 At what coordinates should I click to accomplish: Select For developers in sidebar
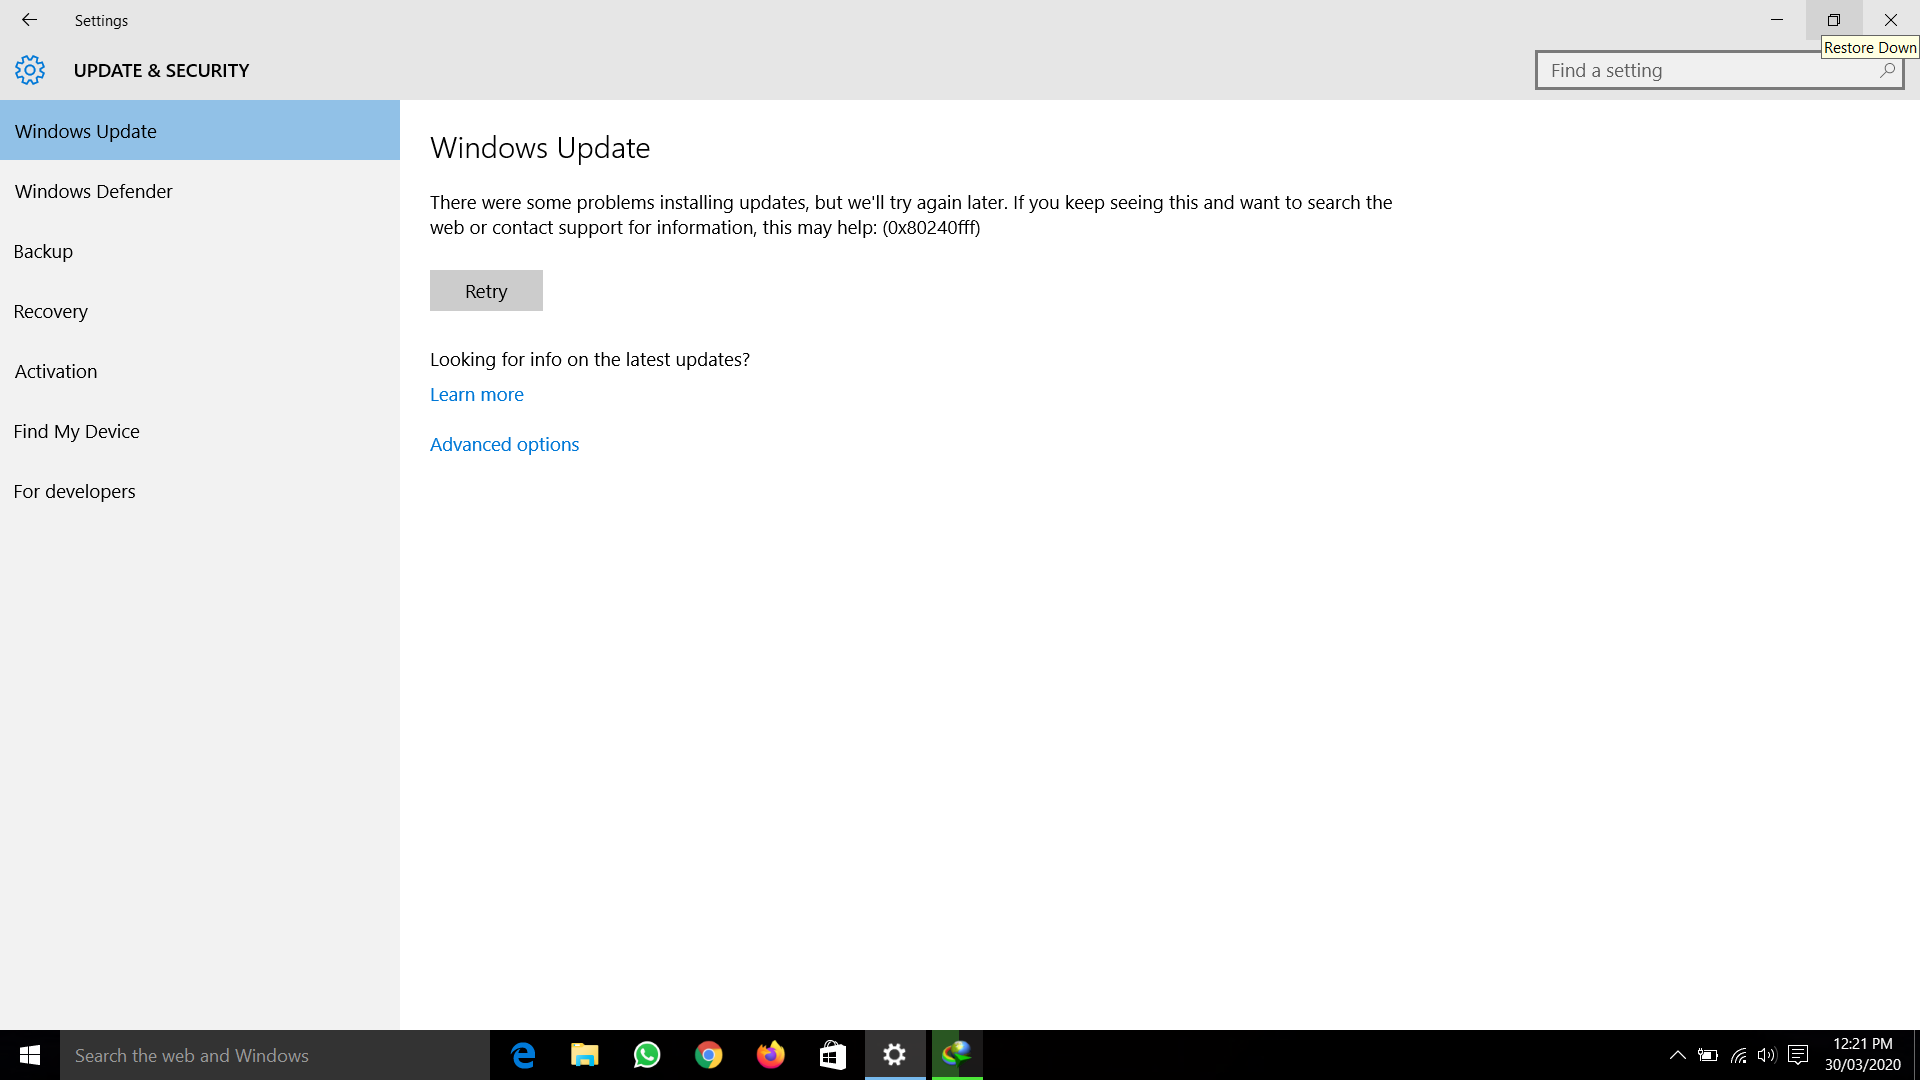[x=75, y=491]
